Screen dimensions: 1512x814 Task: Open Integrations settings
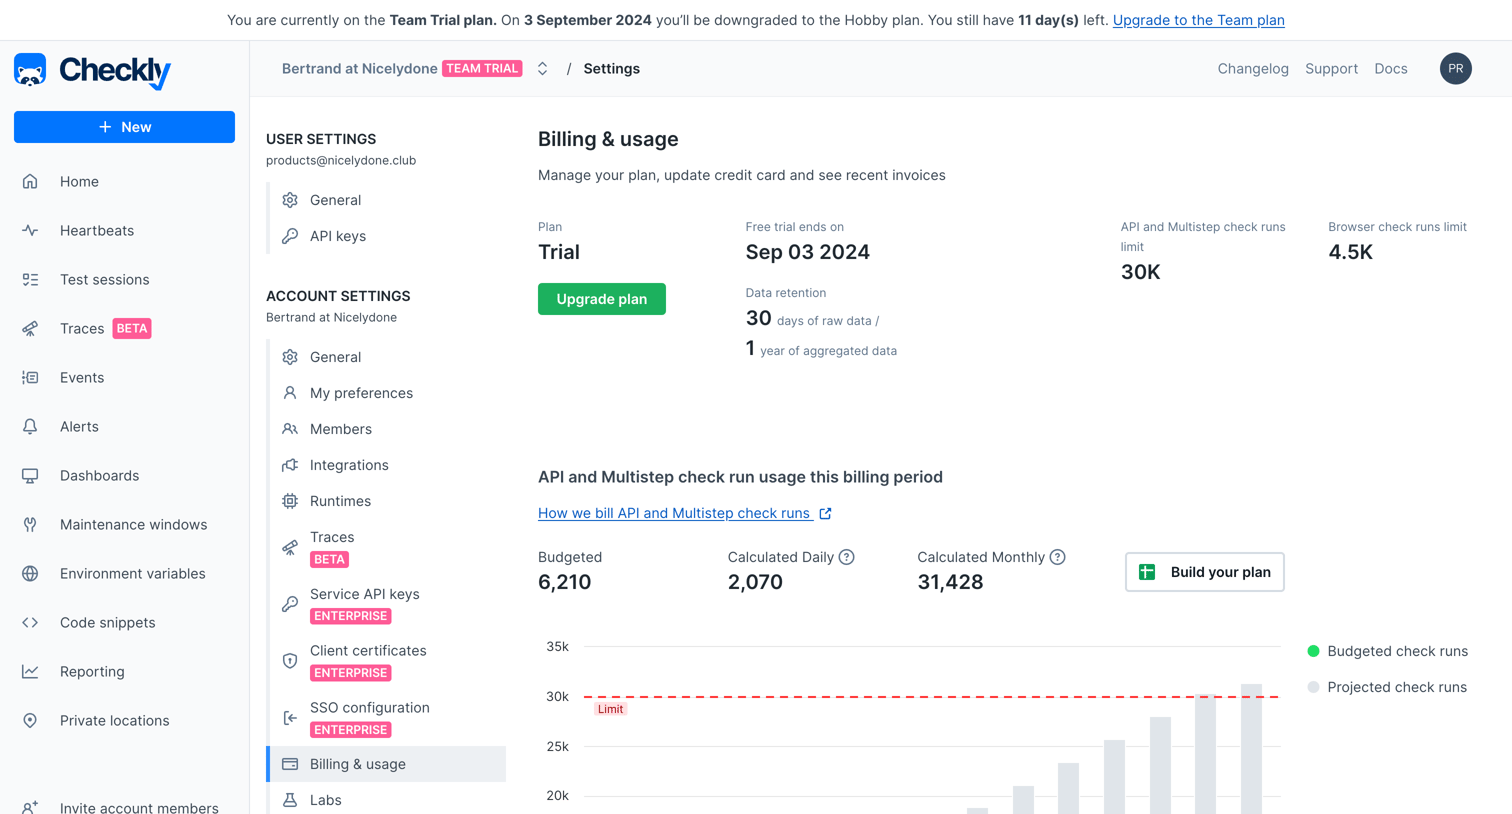(349, 465)
